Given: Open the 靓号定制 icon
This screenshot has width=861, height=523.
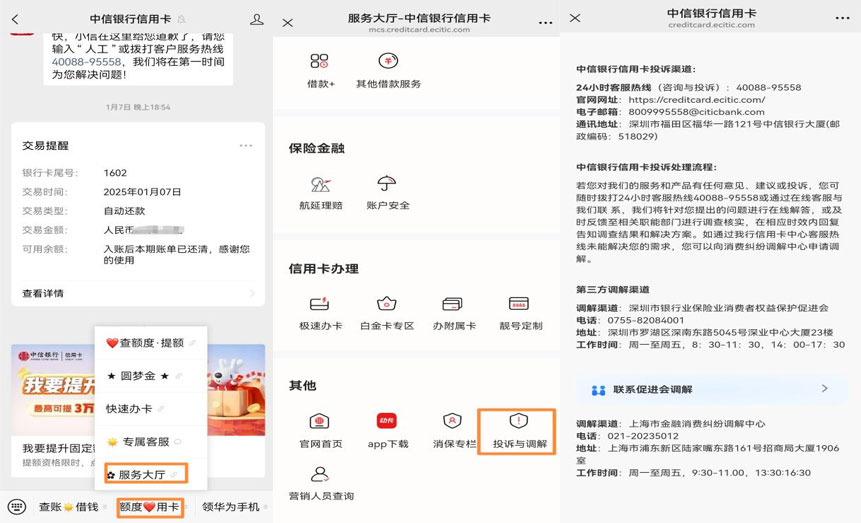Looking at the screenshot, I should pyautogui.click(x=519, y=303).
